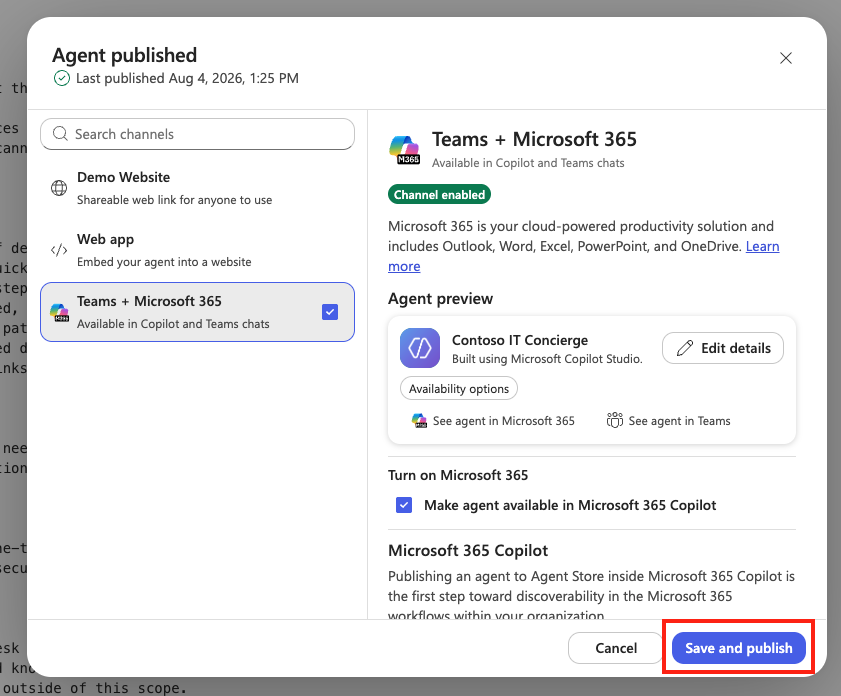Click the Web app code brackets icon

pos(59,250)
